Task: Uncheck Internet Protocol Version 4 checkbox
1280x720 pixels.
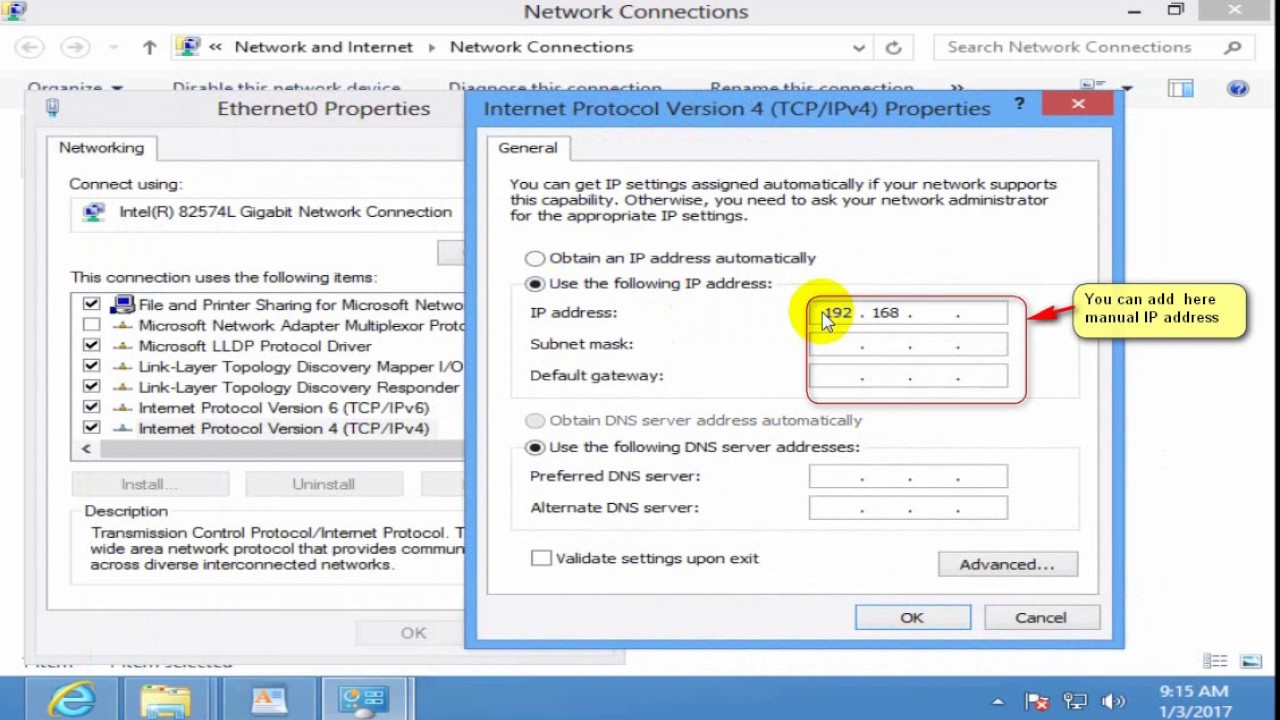Action: point(91,428)
